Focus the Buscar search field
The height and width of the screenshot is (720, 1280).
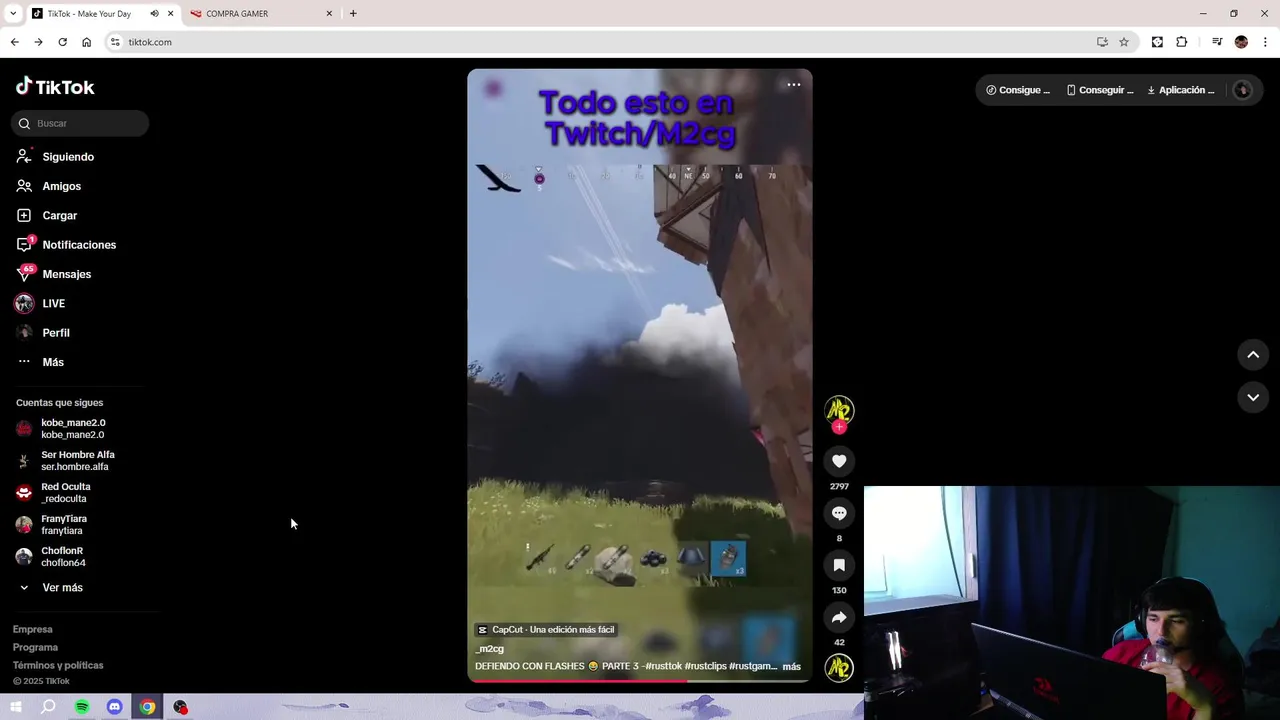click(80, 123)
